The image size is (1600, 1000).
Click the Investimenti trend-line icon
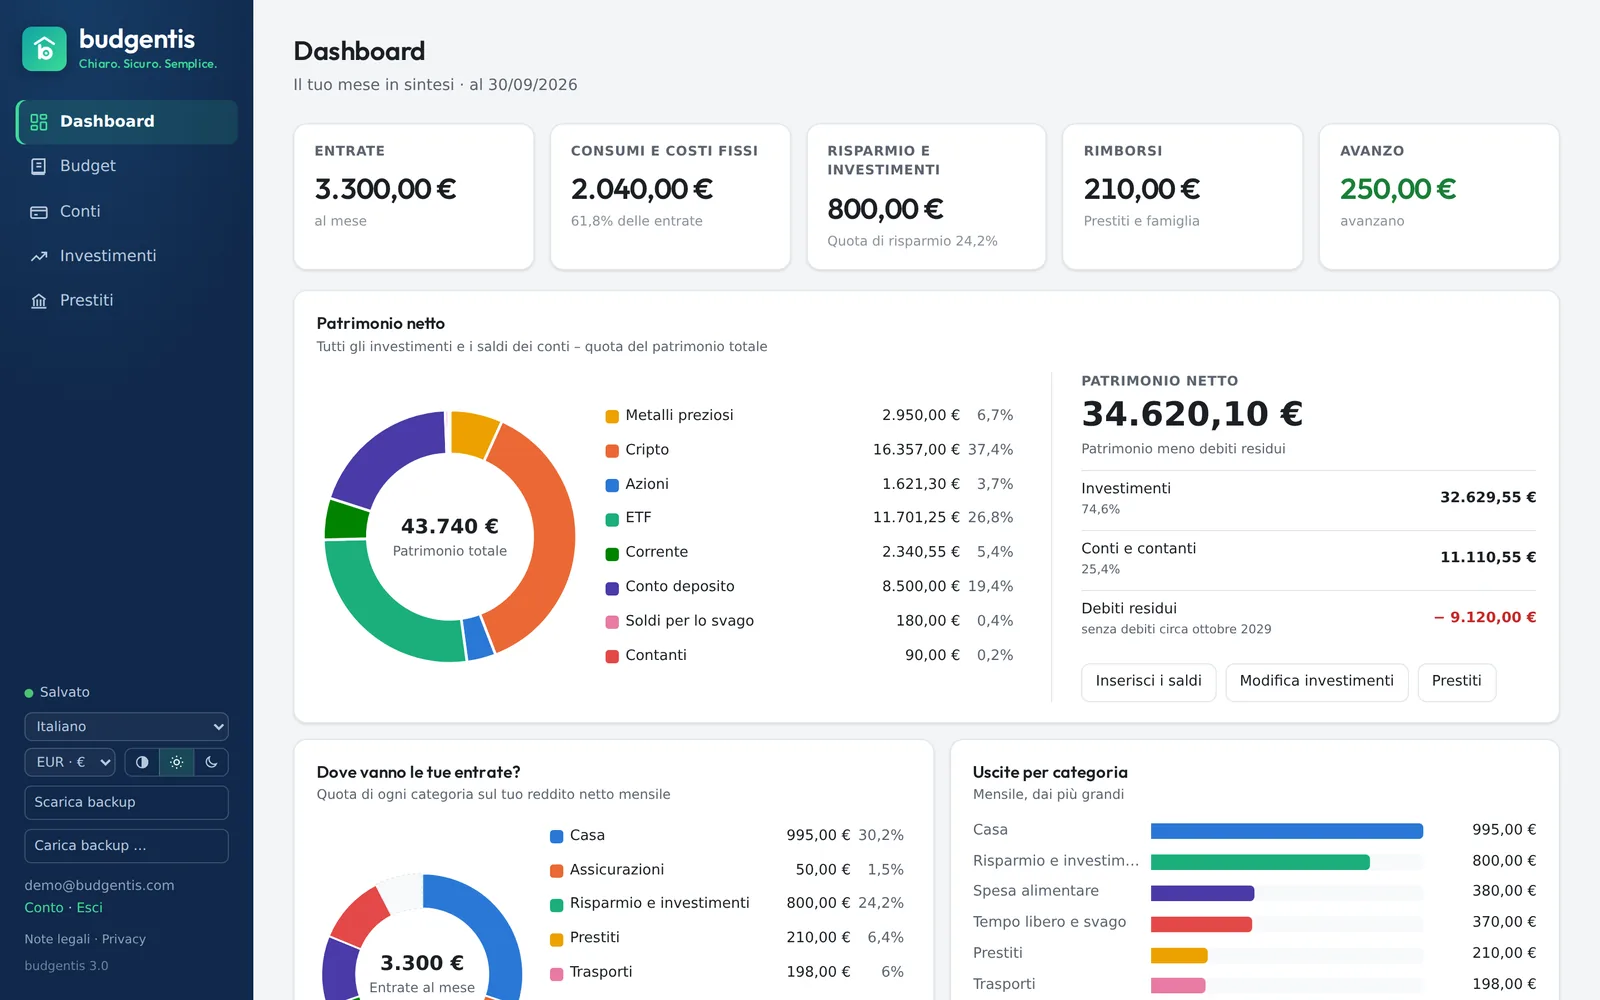(x=39, y=256)
